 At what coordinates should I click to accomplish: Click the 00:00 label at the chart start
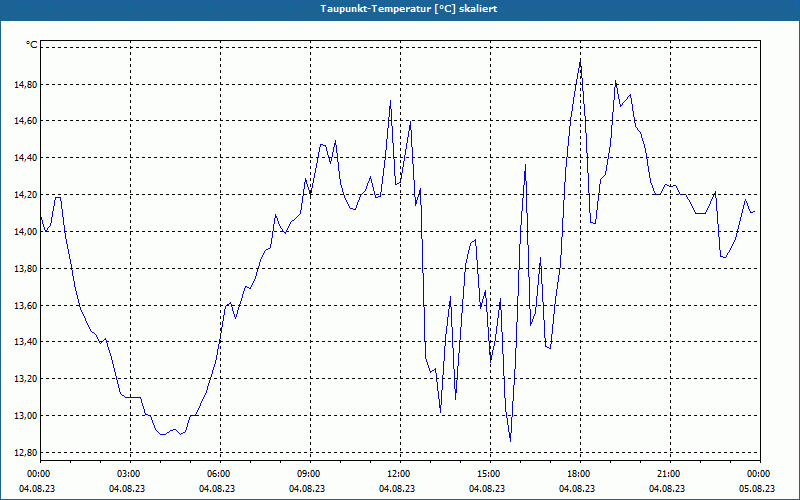40,474
